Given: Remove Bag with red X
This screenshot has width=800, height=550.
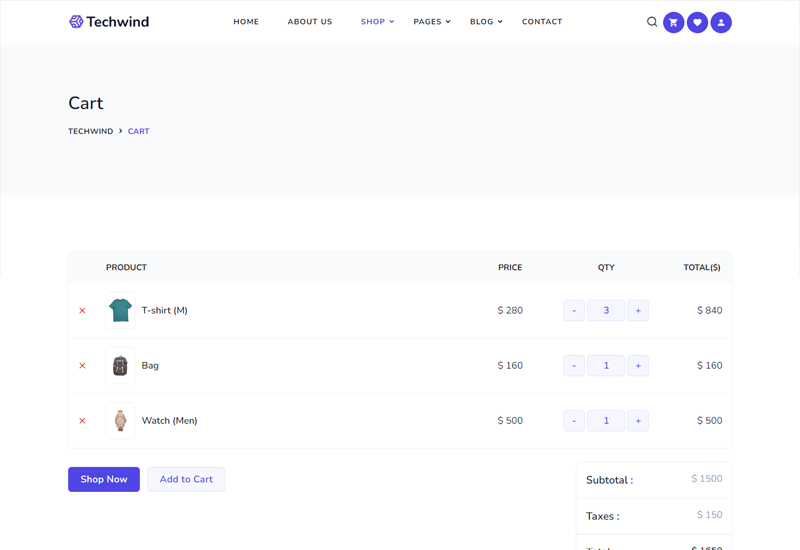Looking at the screenshot, I should (x=82, y=366).
